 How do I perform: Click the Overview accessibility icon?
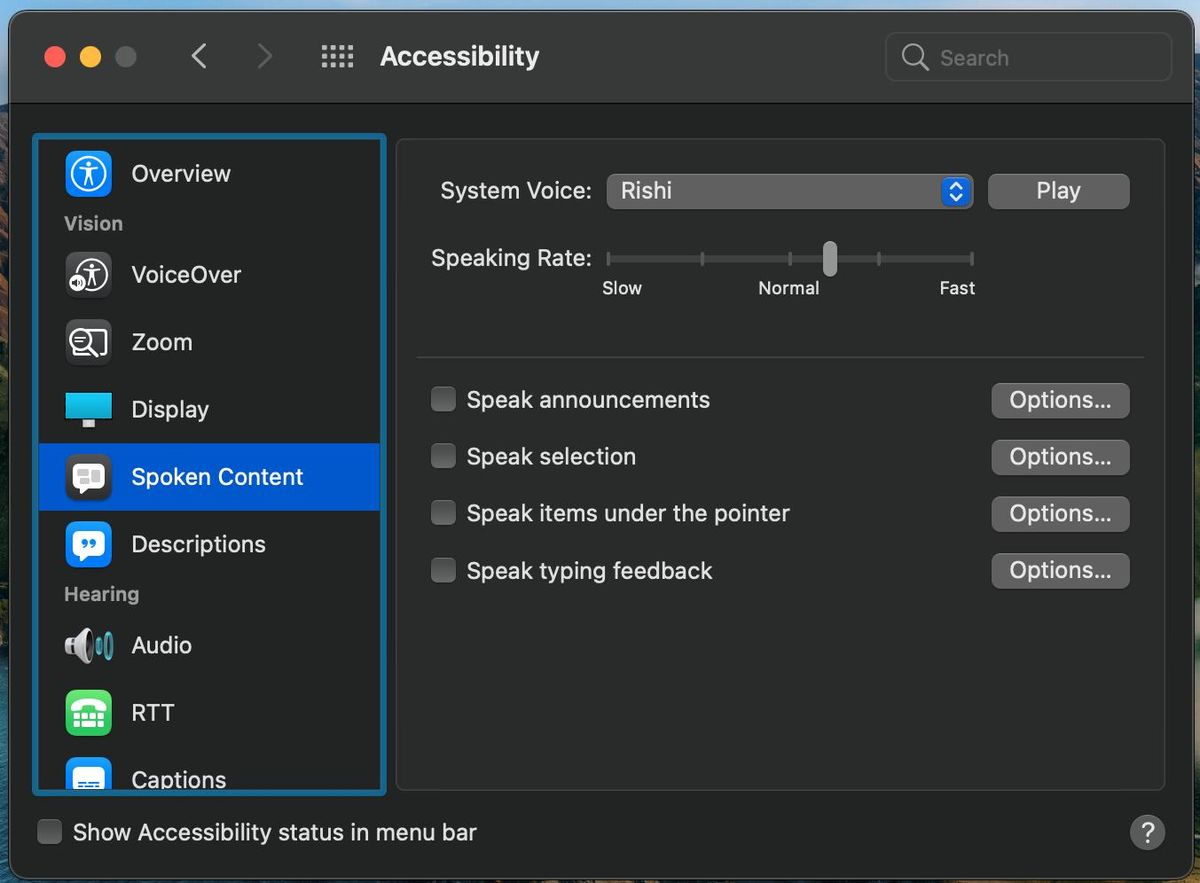[x=88, y=173]
